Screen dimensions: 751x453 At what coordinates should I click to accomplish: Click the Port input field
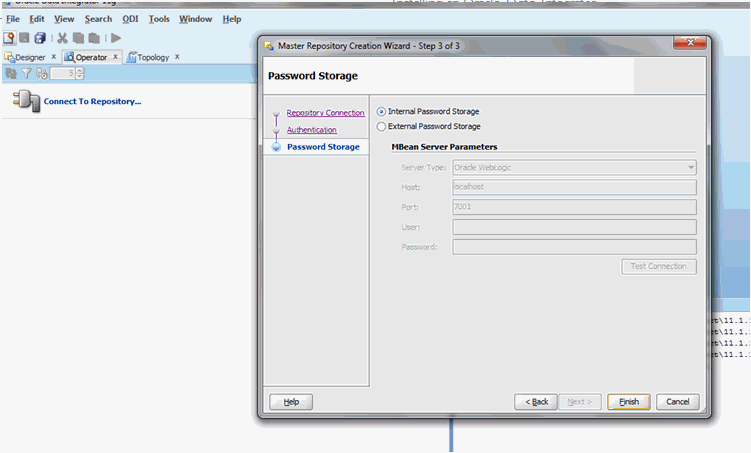(574, 207)
